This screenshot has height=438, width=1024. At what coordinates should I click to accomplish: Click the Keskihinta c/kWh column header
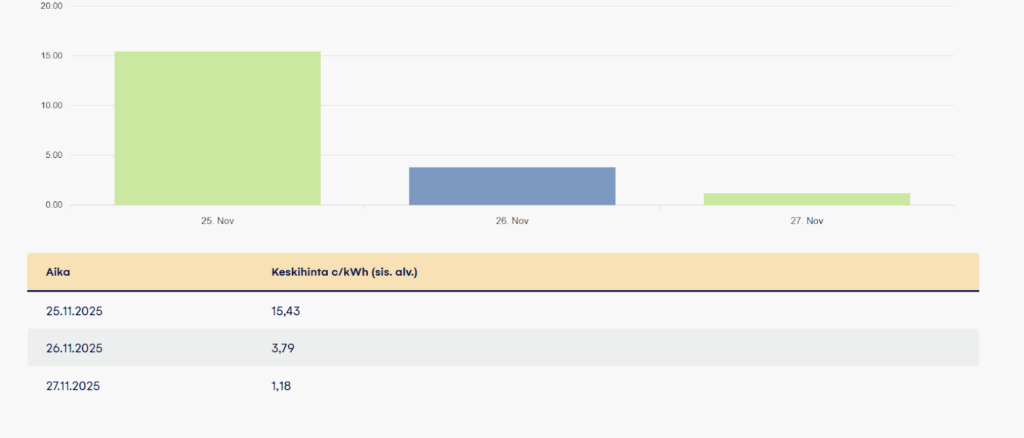(344, 272)
